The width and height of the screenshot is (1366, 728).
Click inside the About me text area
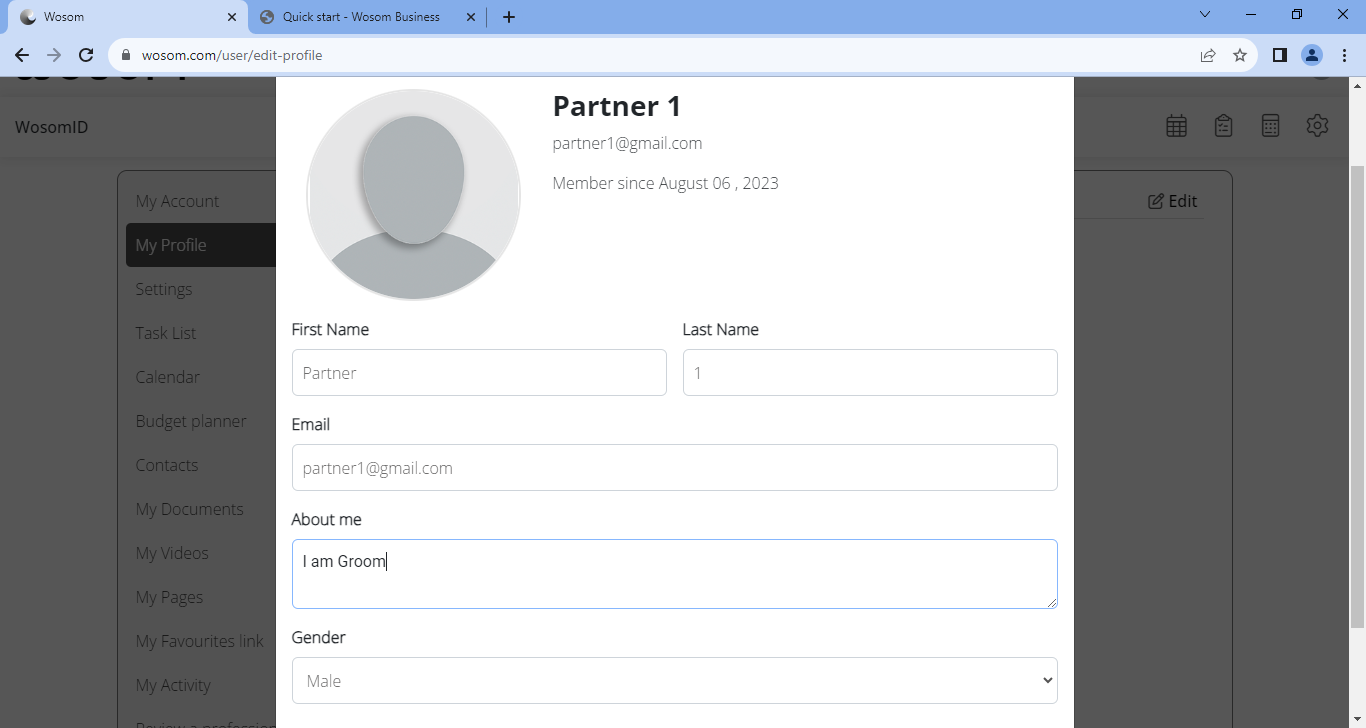click(674, 573)
